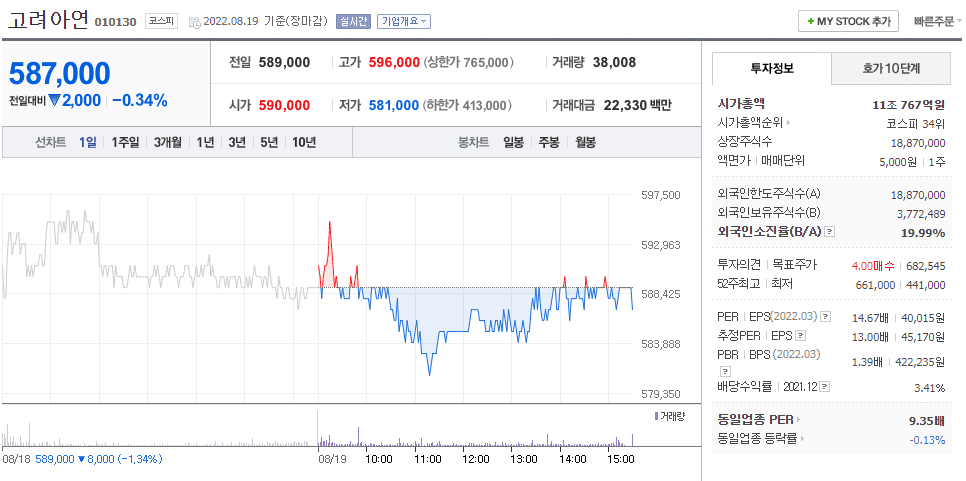Viewport: 966px width, 481px height.
Task: Click the 4.00매수 investment opinion
Action: click(873, 265)
